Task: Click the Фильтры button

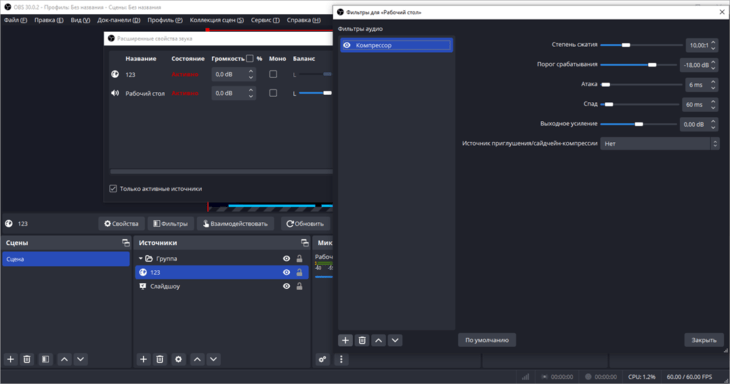Action: point(171,224)
